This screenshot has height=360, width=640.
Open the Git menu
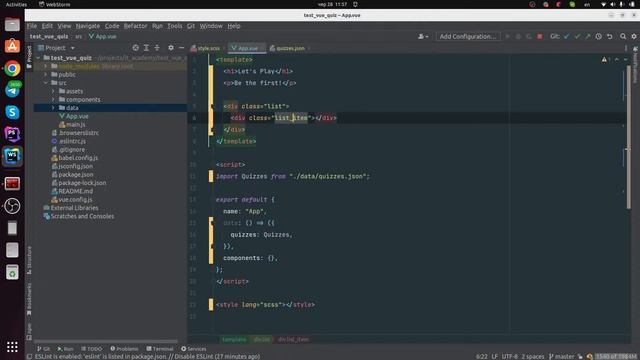coord(191,26)
